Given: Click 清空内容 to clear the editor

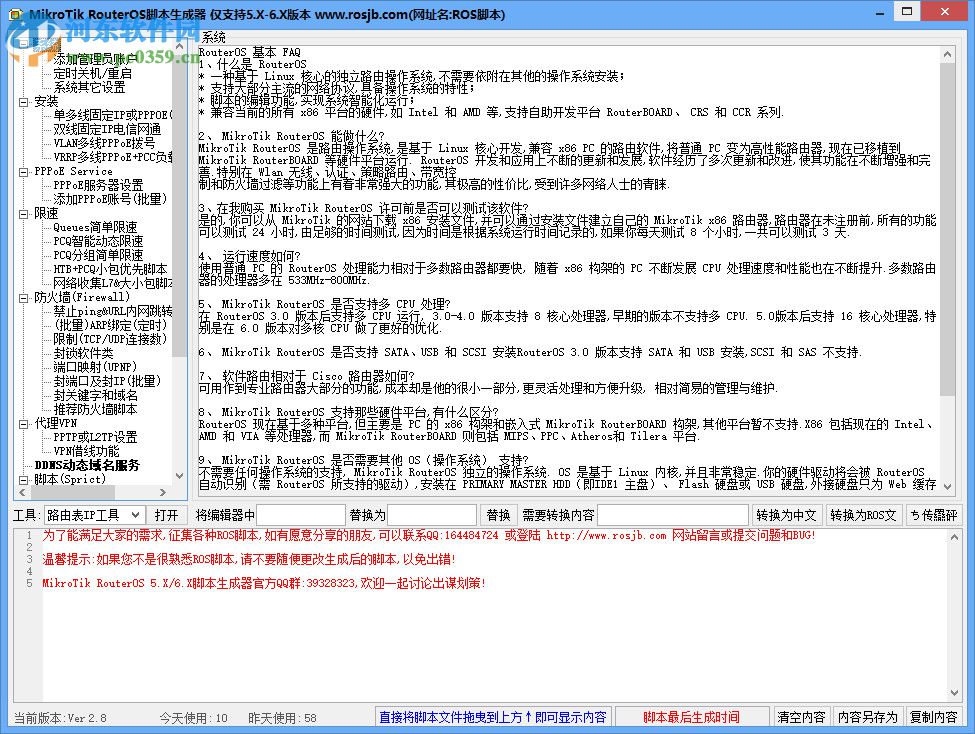Looking at the screenshot, I should coord(801,716).
